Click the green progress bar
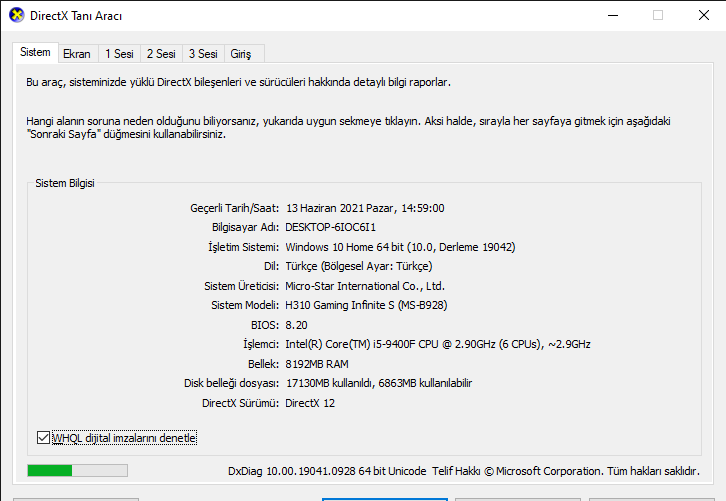Screen dimensions: 726x501 click(x=77, y=470)
